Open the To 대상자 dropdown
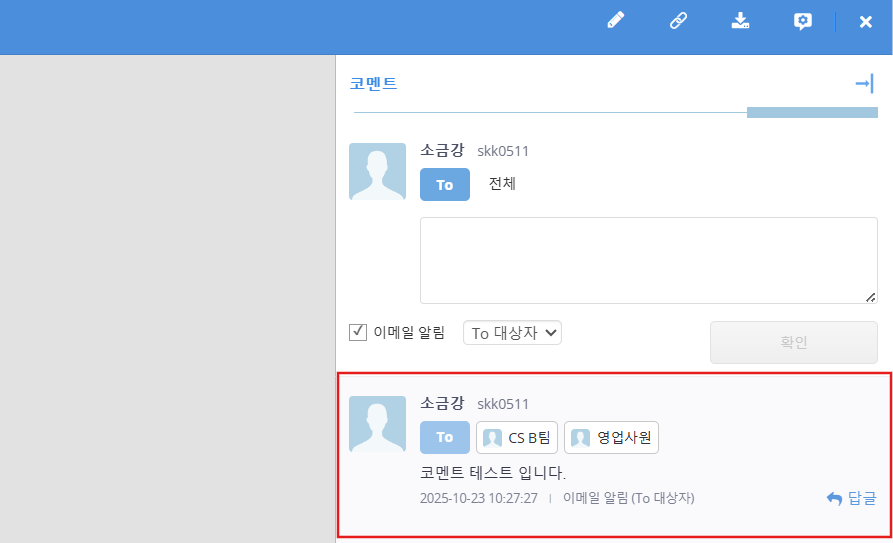This screenshot has width=893, height=543. [512, 333]
